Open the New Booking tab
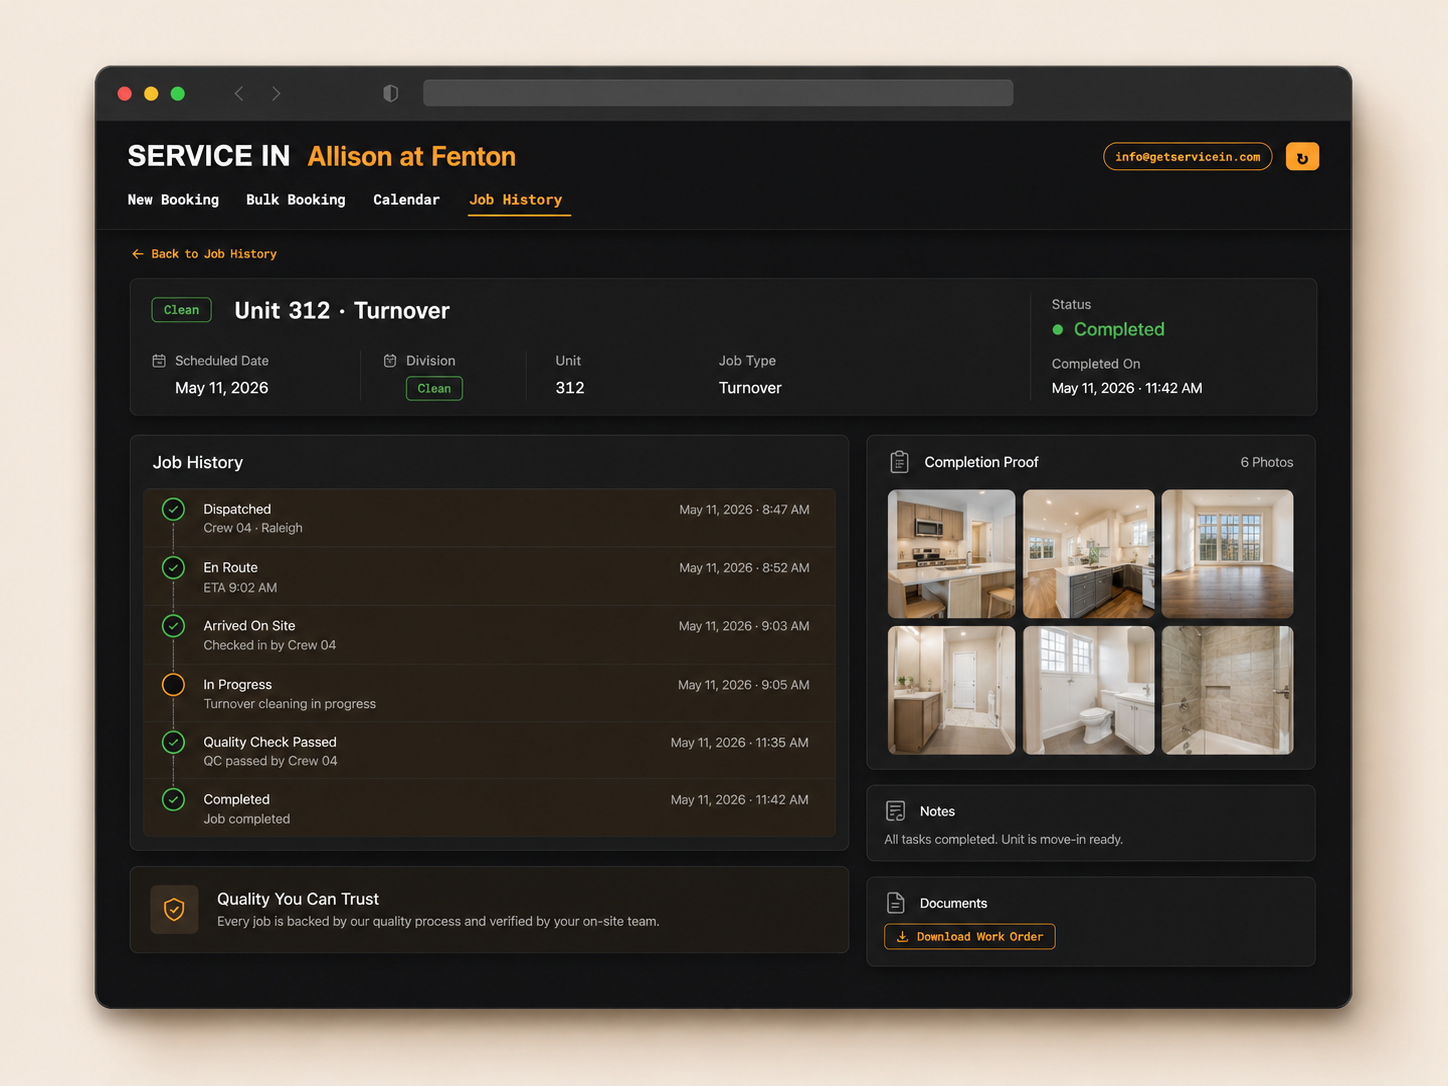Viewport: 1448px width, 1086px height. tap(173, 200)
